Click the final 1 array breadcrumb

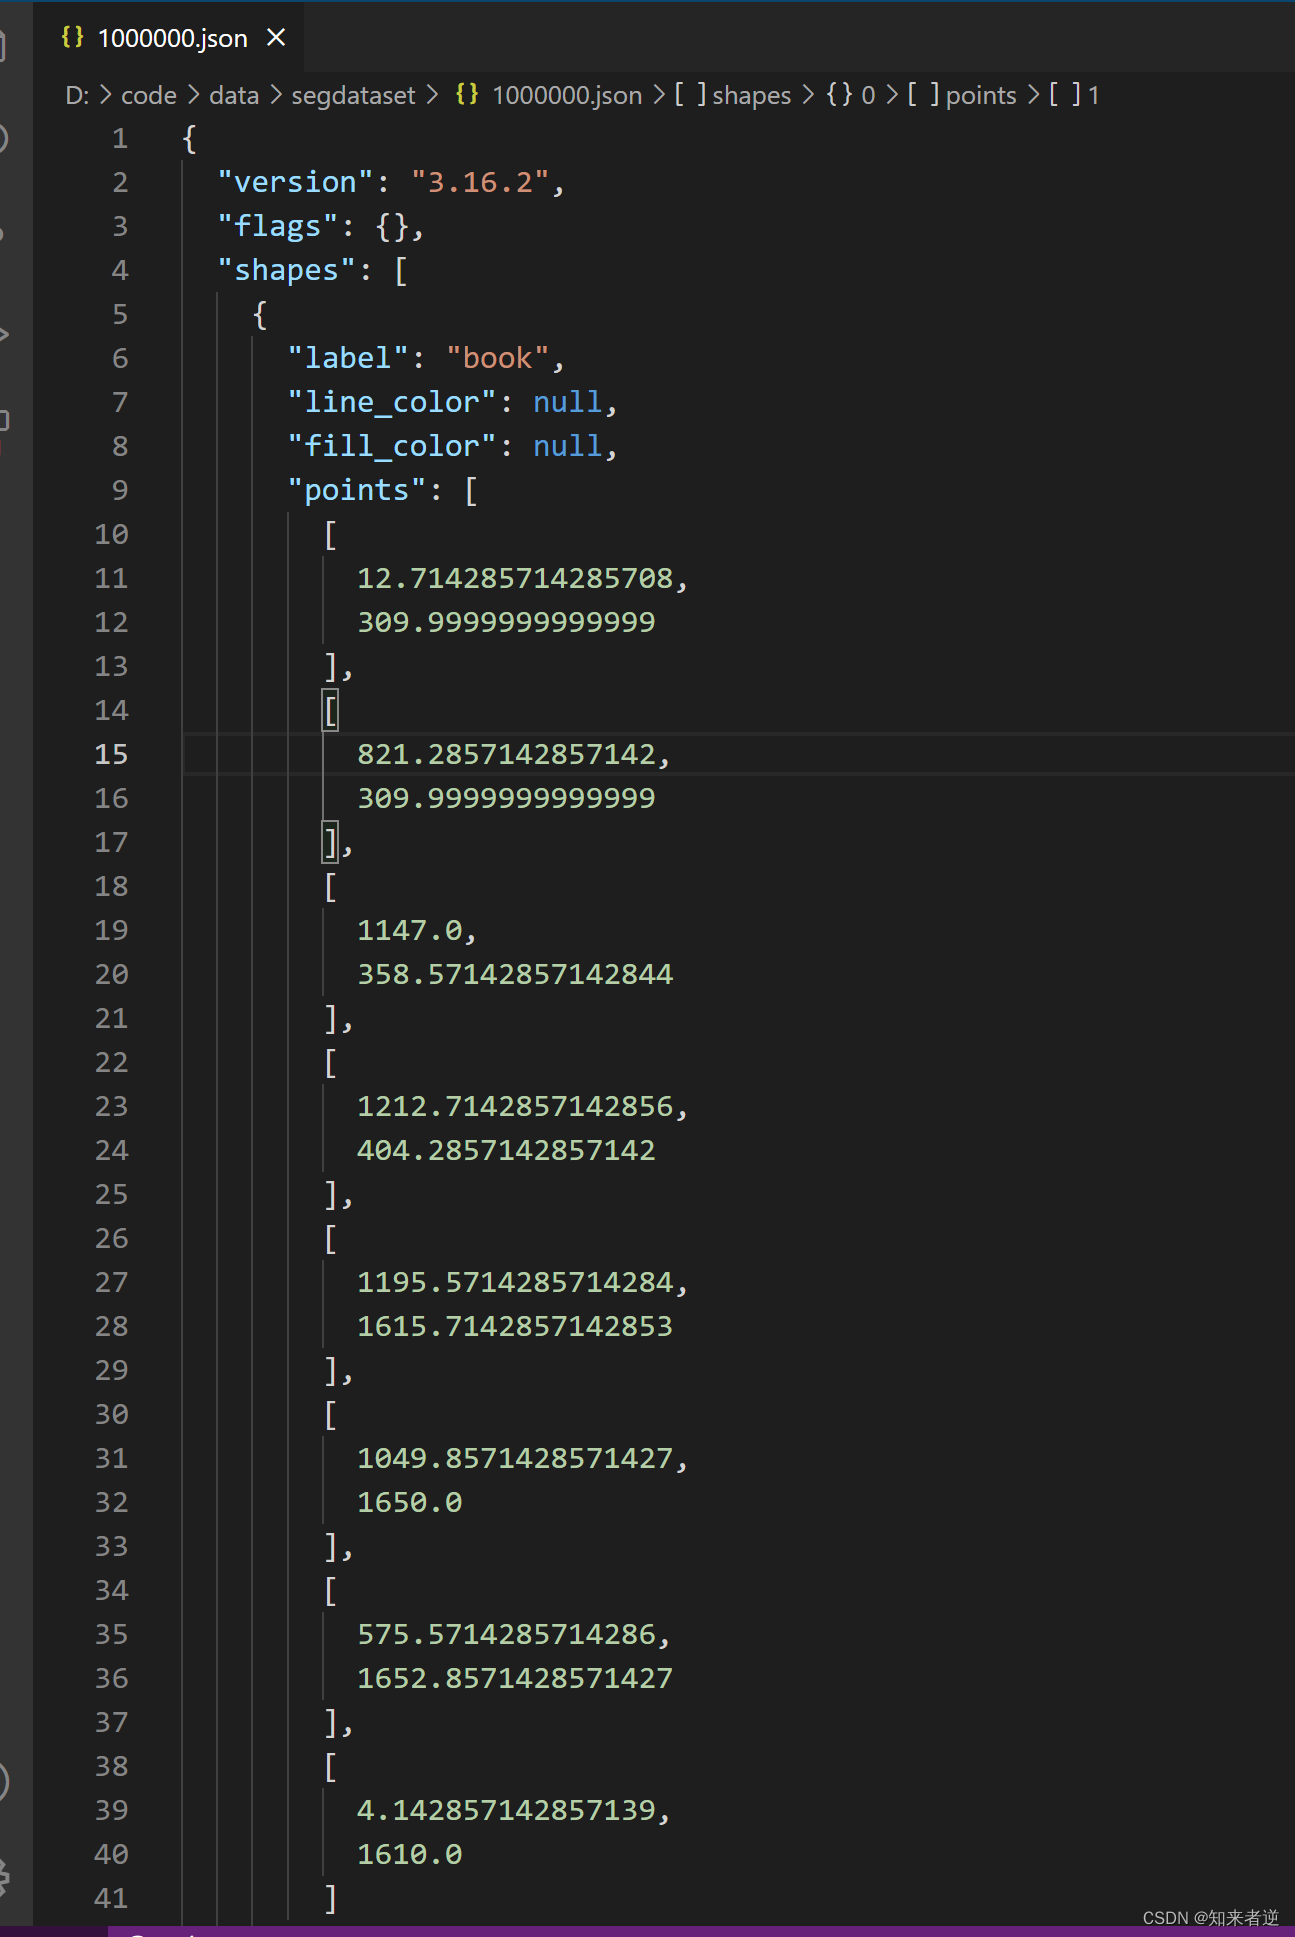tap(1094, 95)
